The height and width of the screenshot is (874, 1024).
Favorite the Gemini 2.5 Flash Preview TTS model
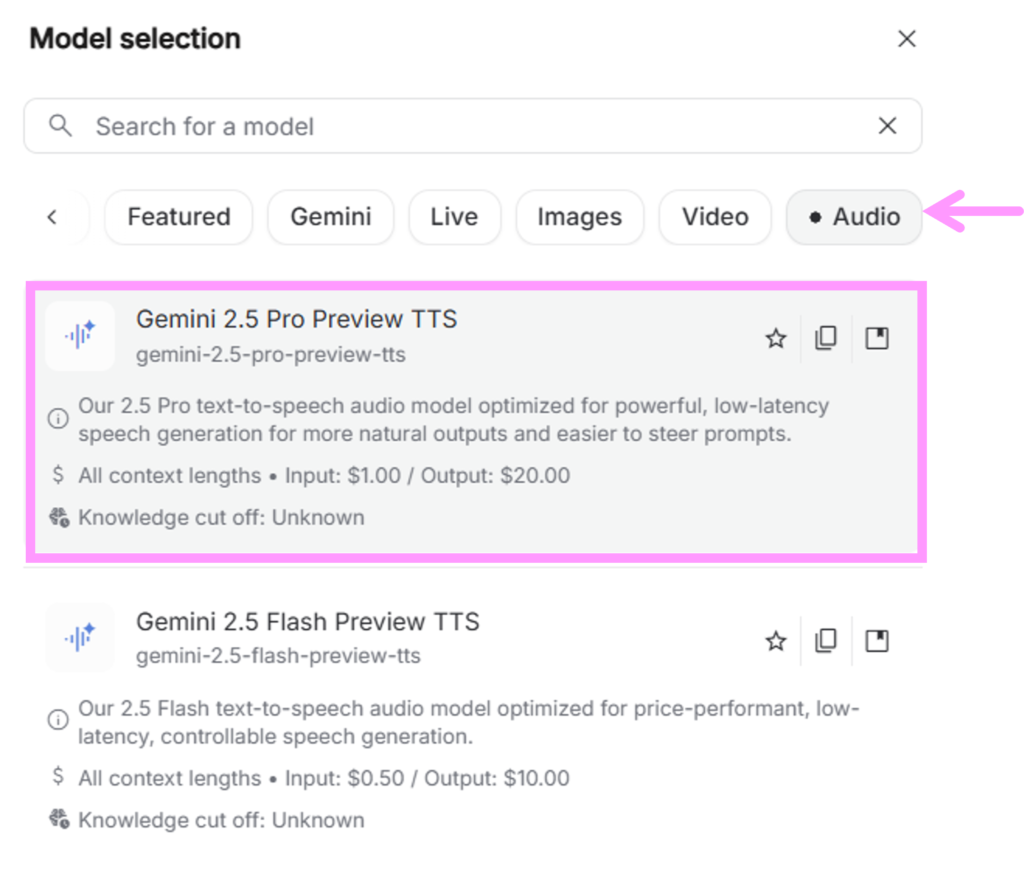coord(776,641)
